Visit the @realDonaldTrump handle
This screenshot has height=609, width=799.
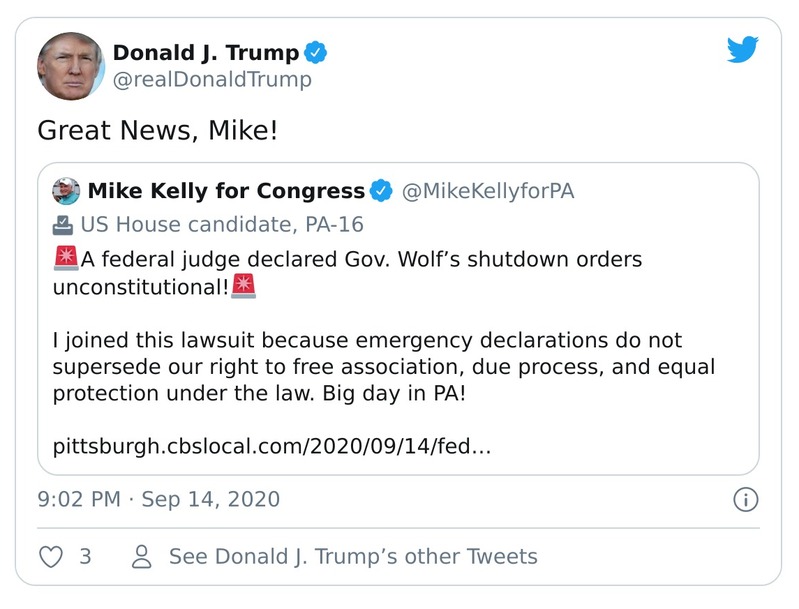[212, 80]
